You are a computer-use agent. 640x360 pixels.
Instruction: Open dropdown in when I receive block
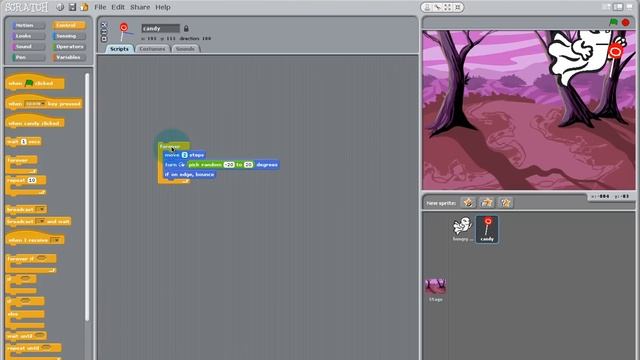click(x=56, y=240)
